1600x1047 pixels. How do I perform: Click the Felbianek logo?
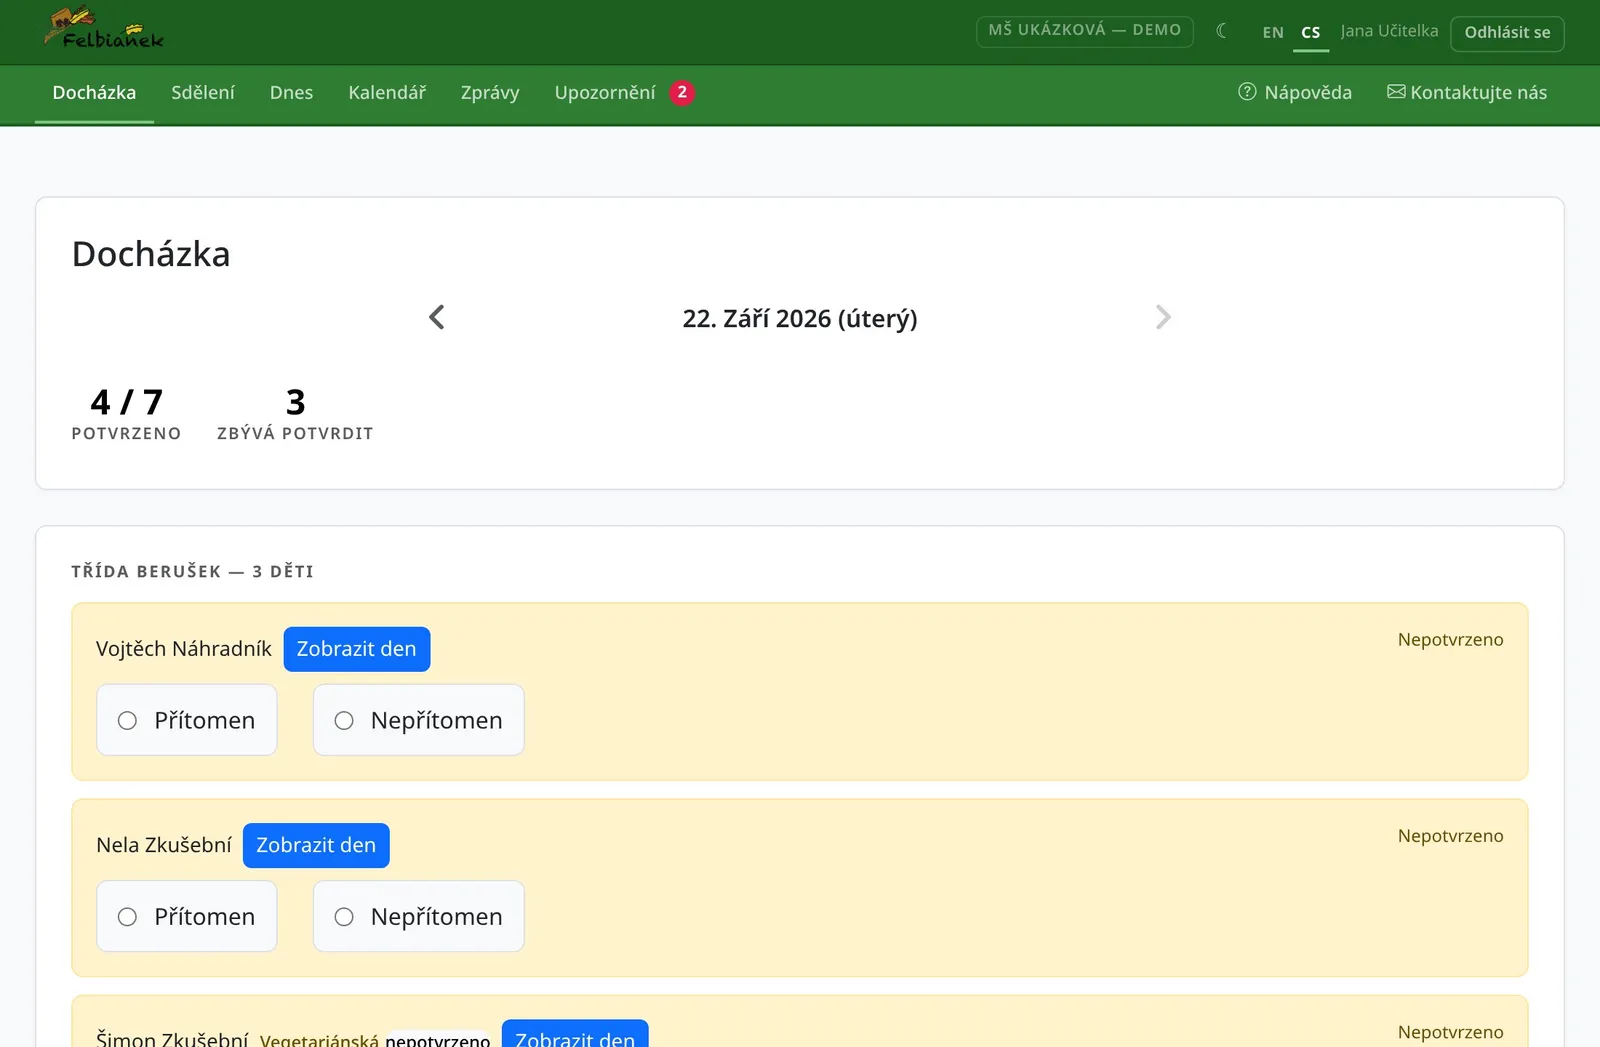pyautogui.click(x=104, y=29)
